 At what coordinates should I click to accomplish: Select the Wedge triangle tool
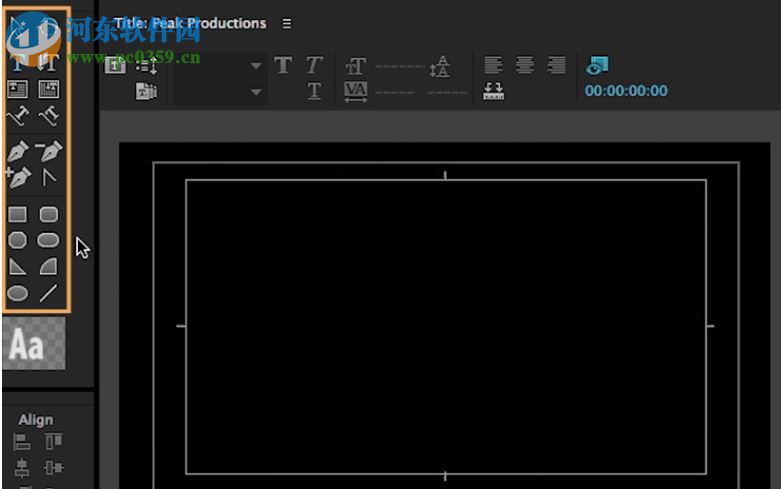[18, 266]
